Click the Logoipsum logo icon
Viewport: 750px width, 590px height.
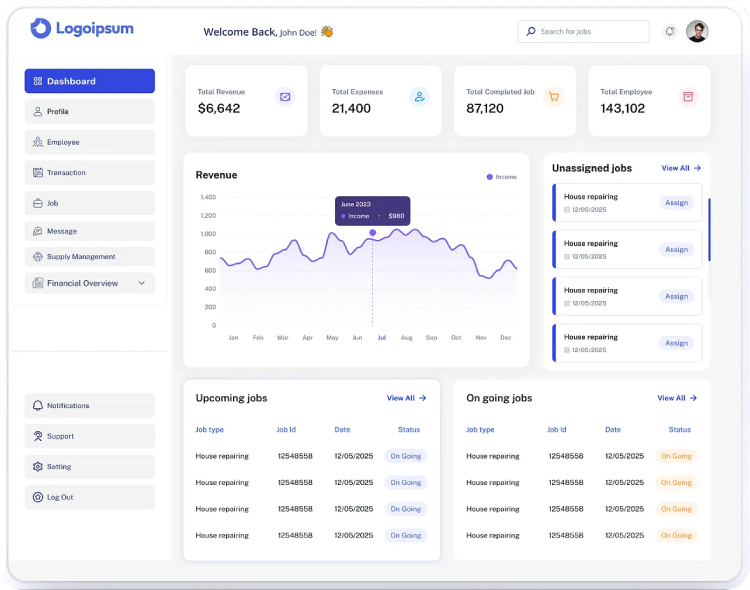pos(40,28)
